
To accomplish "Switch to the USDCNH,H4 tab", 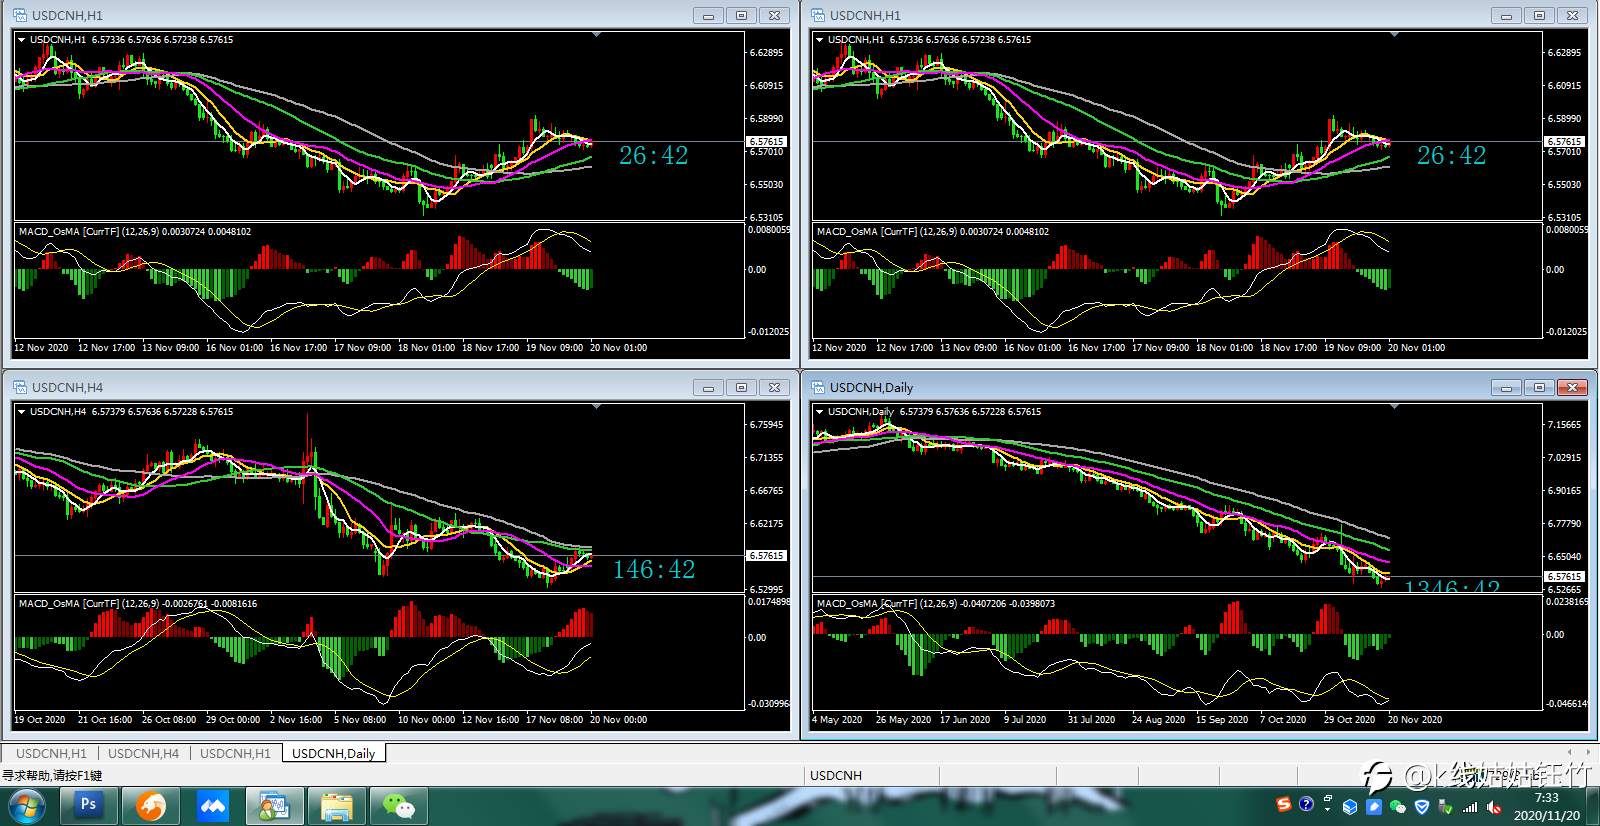I will click(x=143, y=753).
